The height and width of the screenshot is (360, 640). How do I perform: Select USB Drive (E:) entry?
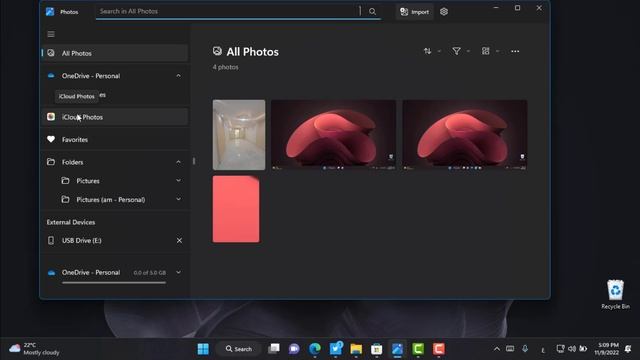[x=115, y=240]
